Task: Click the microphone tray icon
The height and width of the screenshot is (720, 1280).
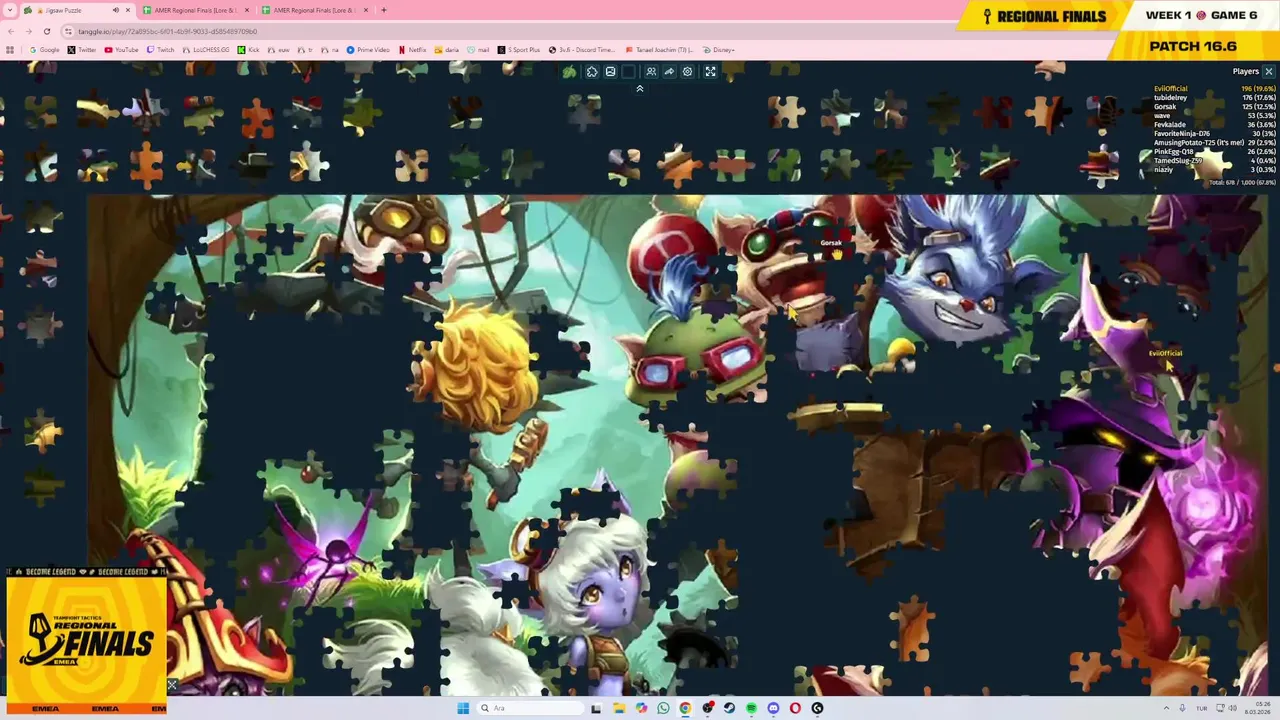Action: [x=1182, y=708]
